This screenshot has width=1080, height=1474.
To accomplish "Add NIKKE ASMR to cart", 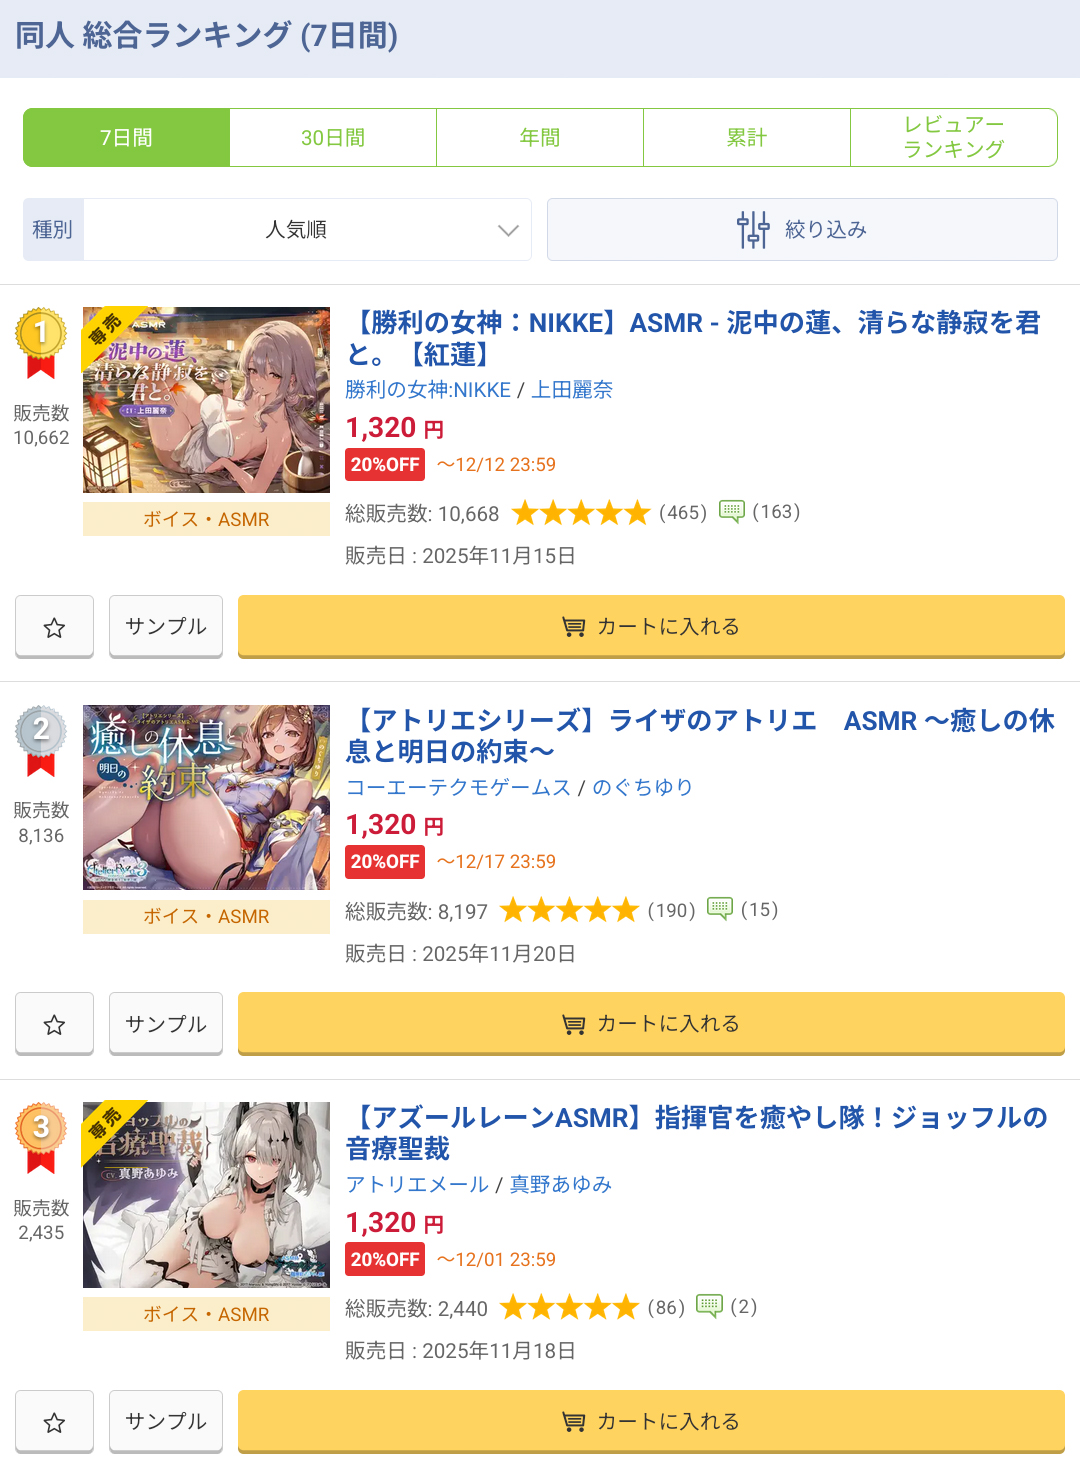I will pos(651,627).
